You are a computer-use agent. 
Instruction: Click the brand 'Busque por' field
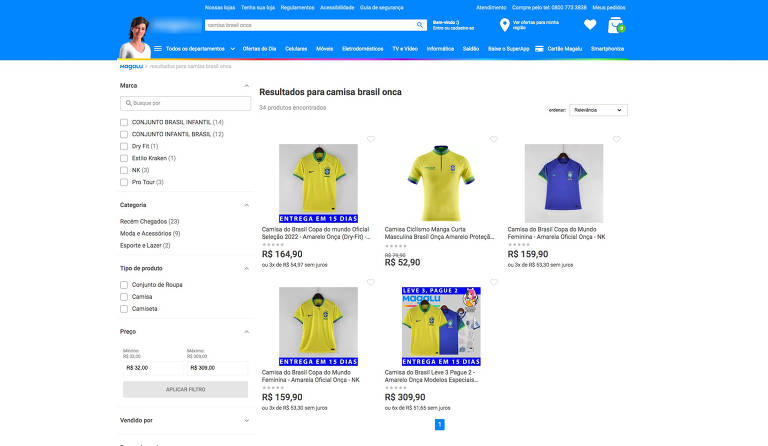click(185, 103)
